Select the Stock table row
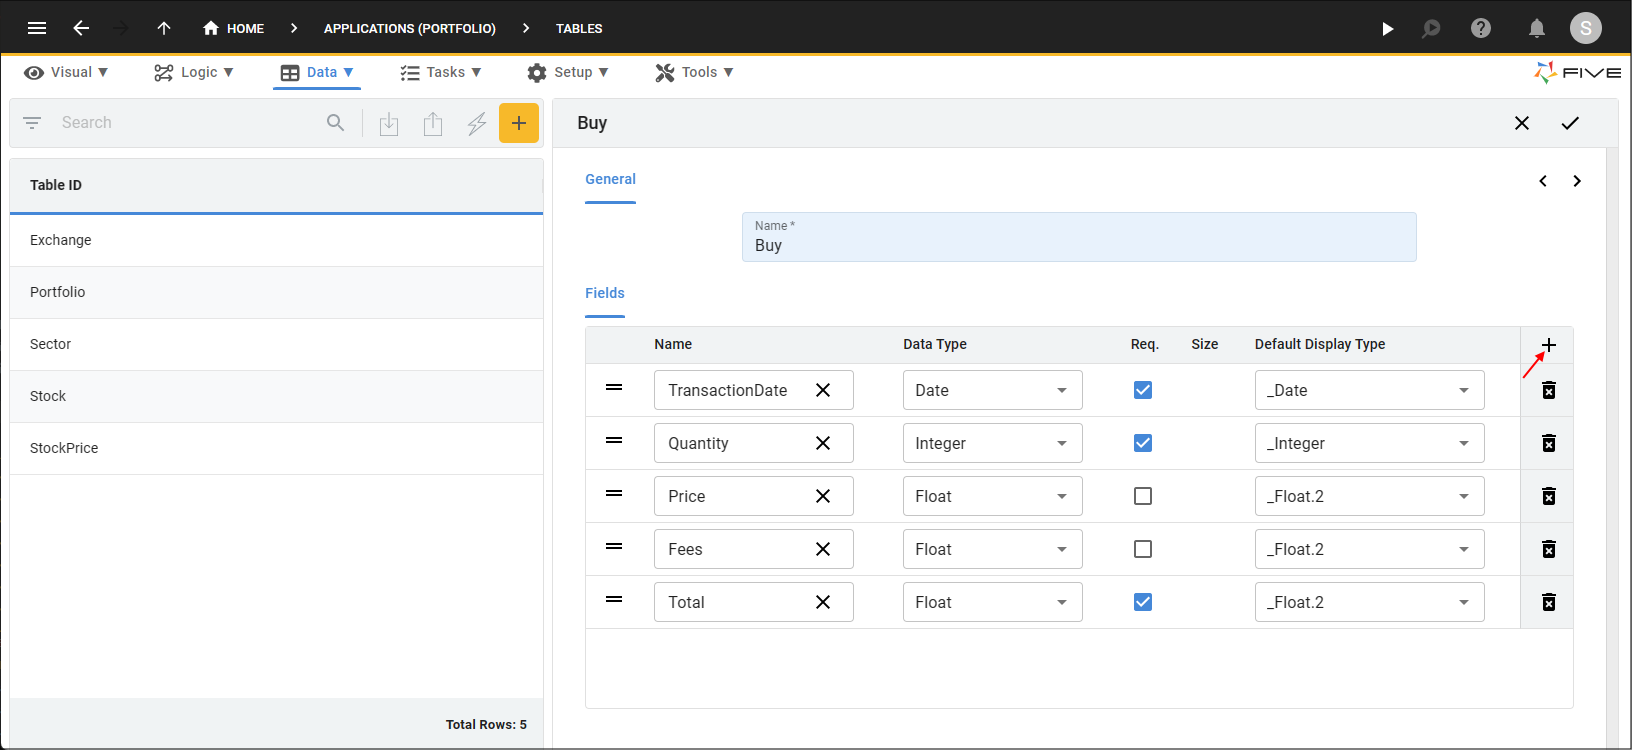 pyautogui.click(x=276, y=396)
